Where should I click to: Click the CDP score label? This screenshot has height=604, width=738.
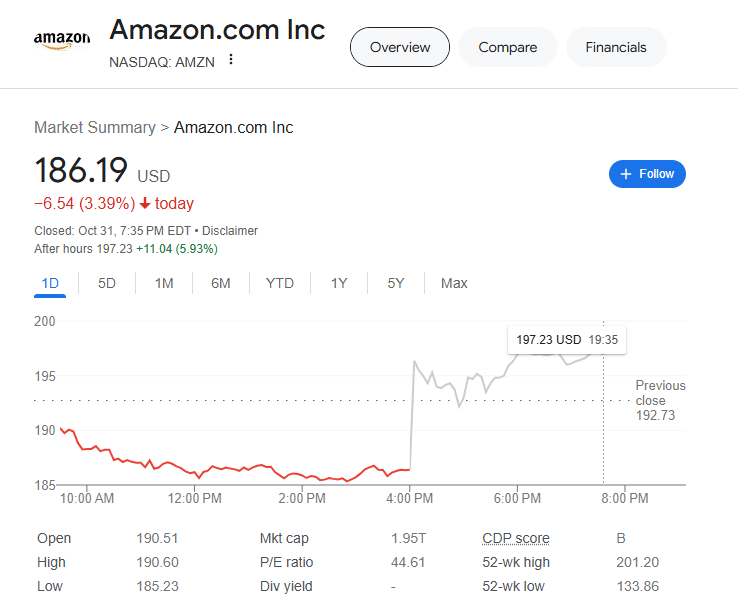pyautogui.click(x=515, y=538)
